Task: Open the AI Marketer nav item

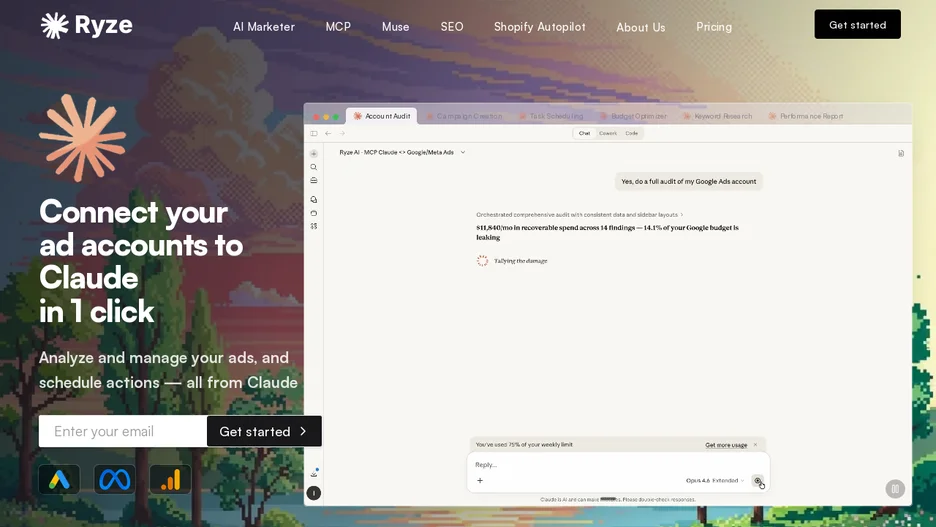Action: pyautogui.click(x=264, y=27)
